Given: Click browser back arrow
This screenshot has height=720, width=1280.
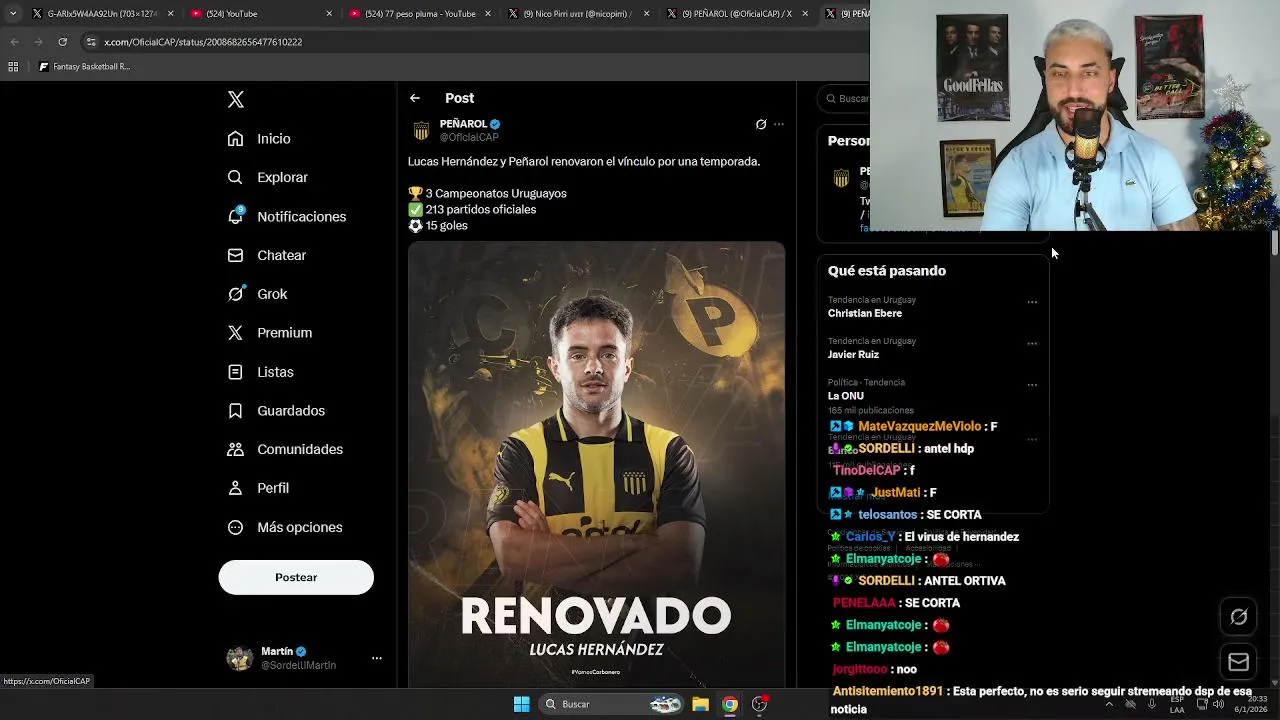Looking at the screenshot, I should (14, 42).
